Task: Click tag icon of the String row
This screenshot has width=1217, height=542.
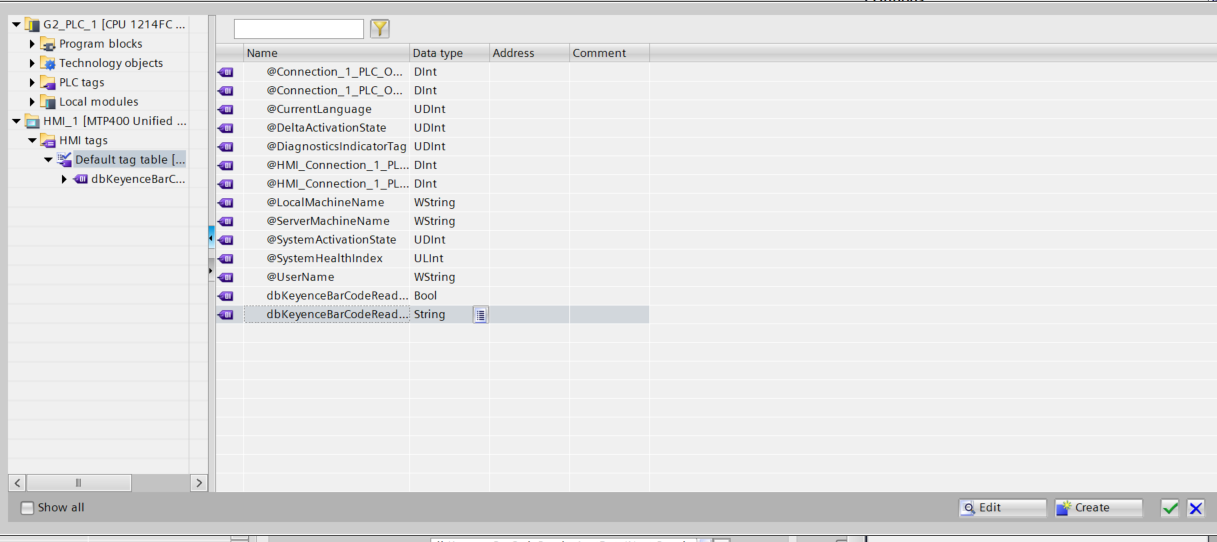Action: [225, 315]
